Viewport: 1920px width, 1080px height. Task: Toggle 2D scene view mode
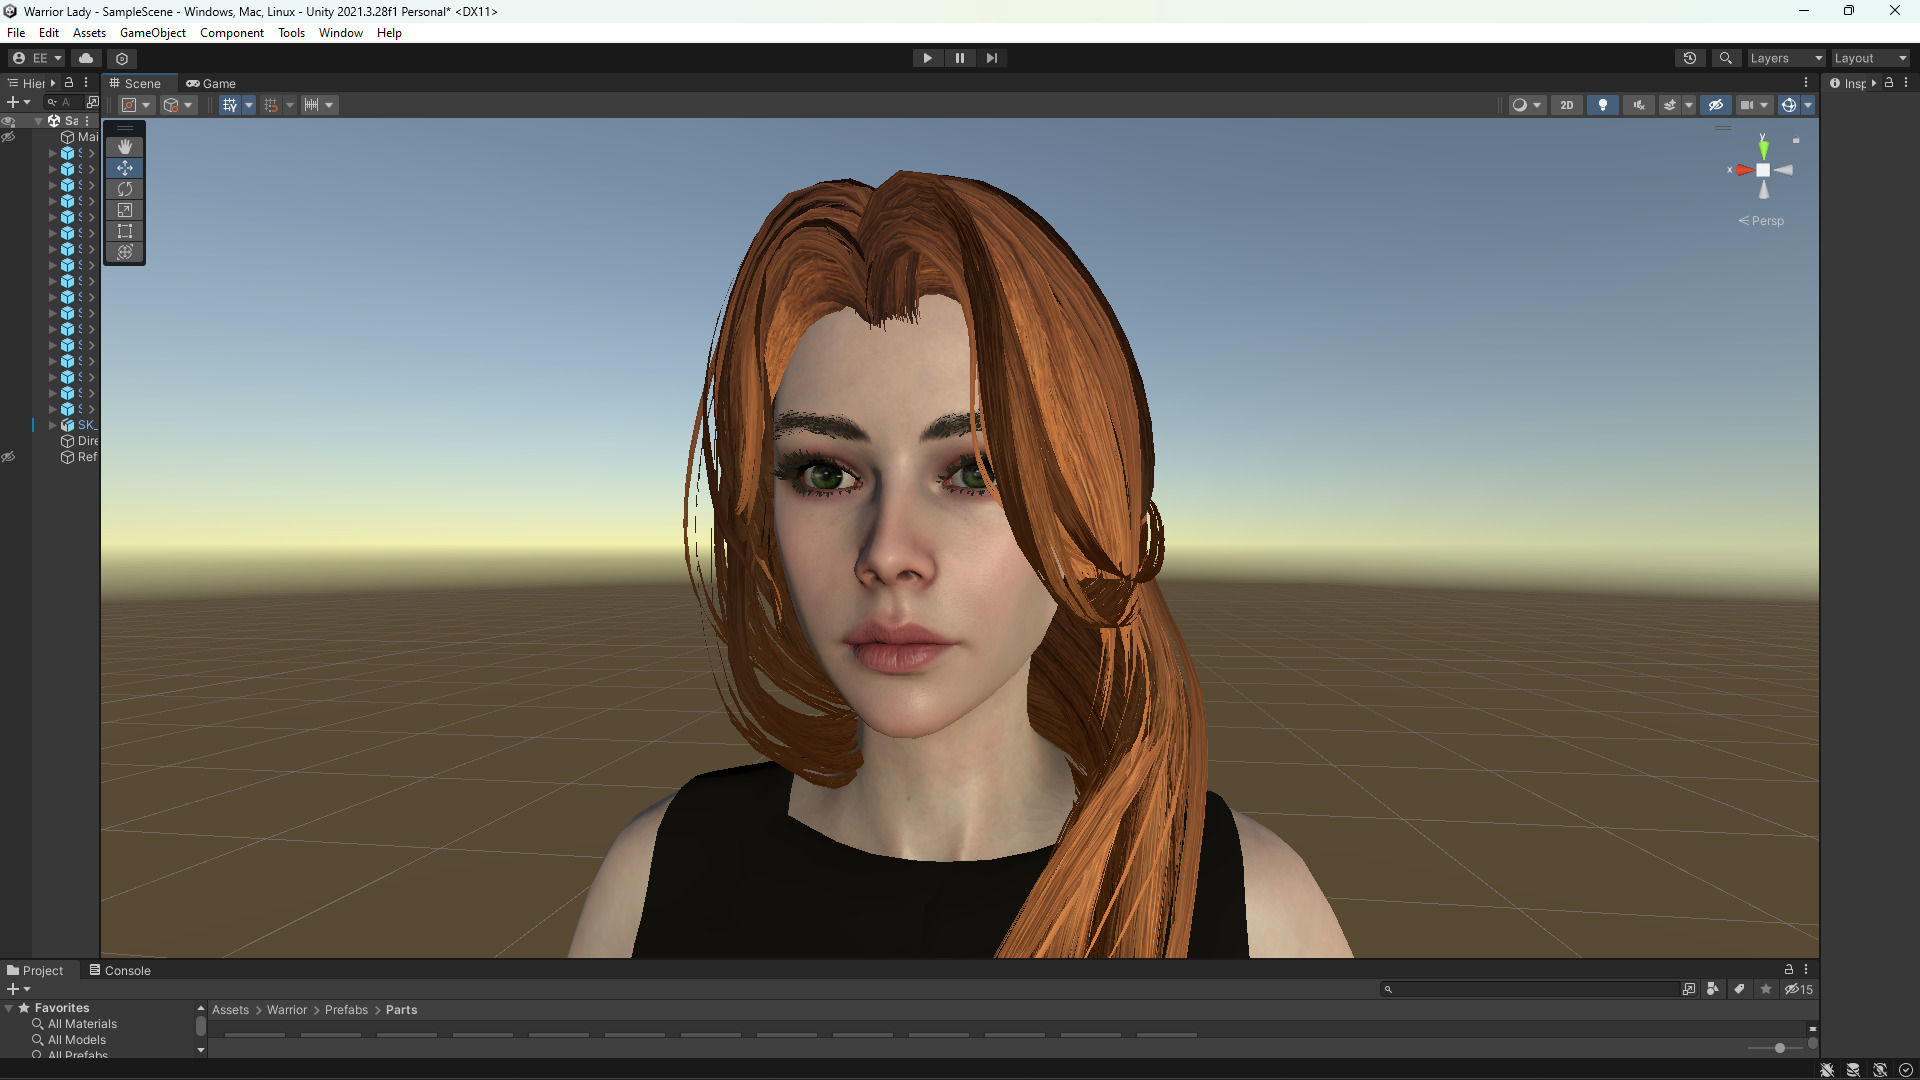click(x=1567, y=105)
